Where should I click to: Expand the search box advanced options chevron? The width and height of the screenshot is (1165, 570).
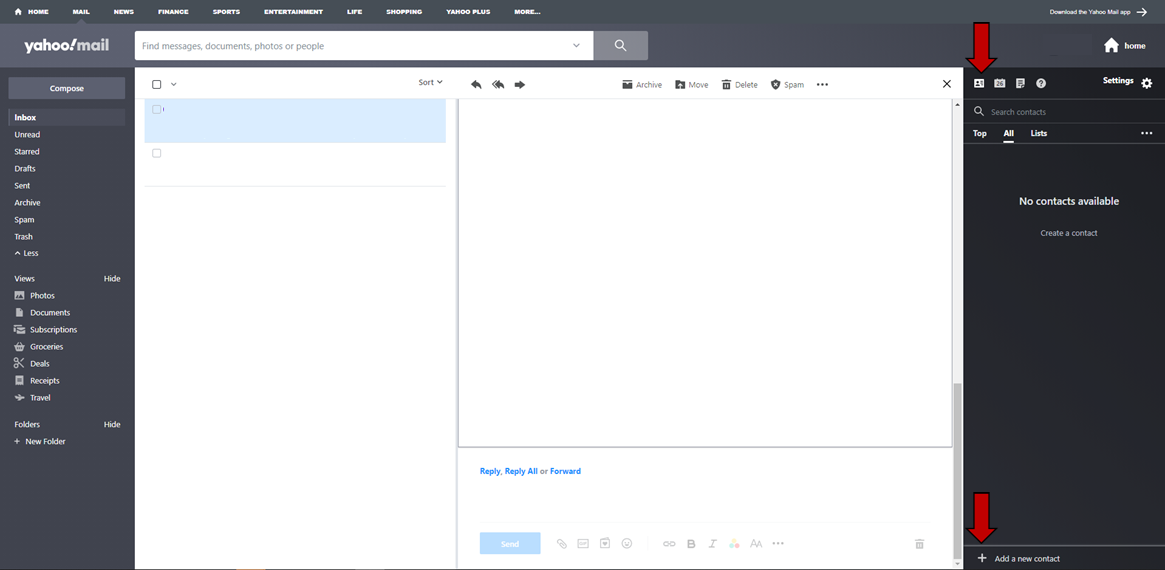pyautogui.click(x=576, y=46)
